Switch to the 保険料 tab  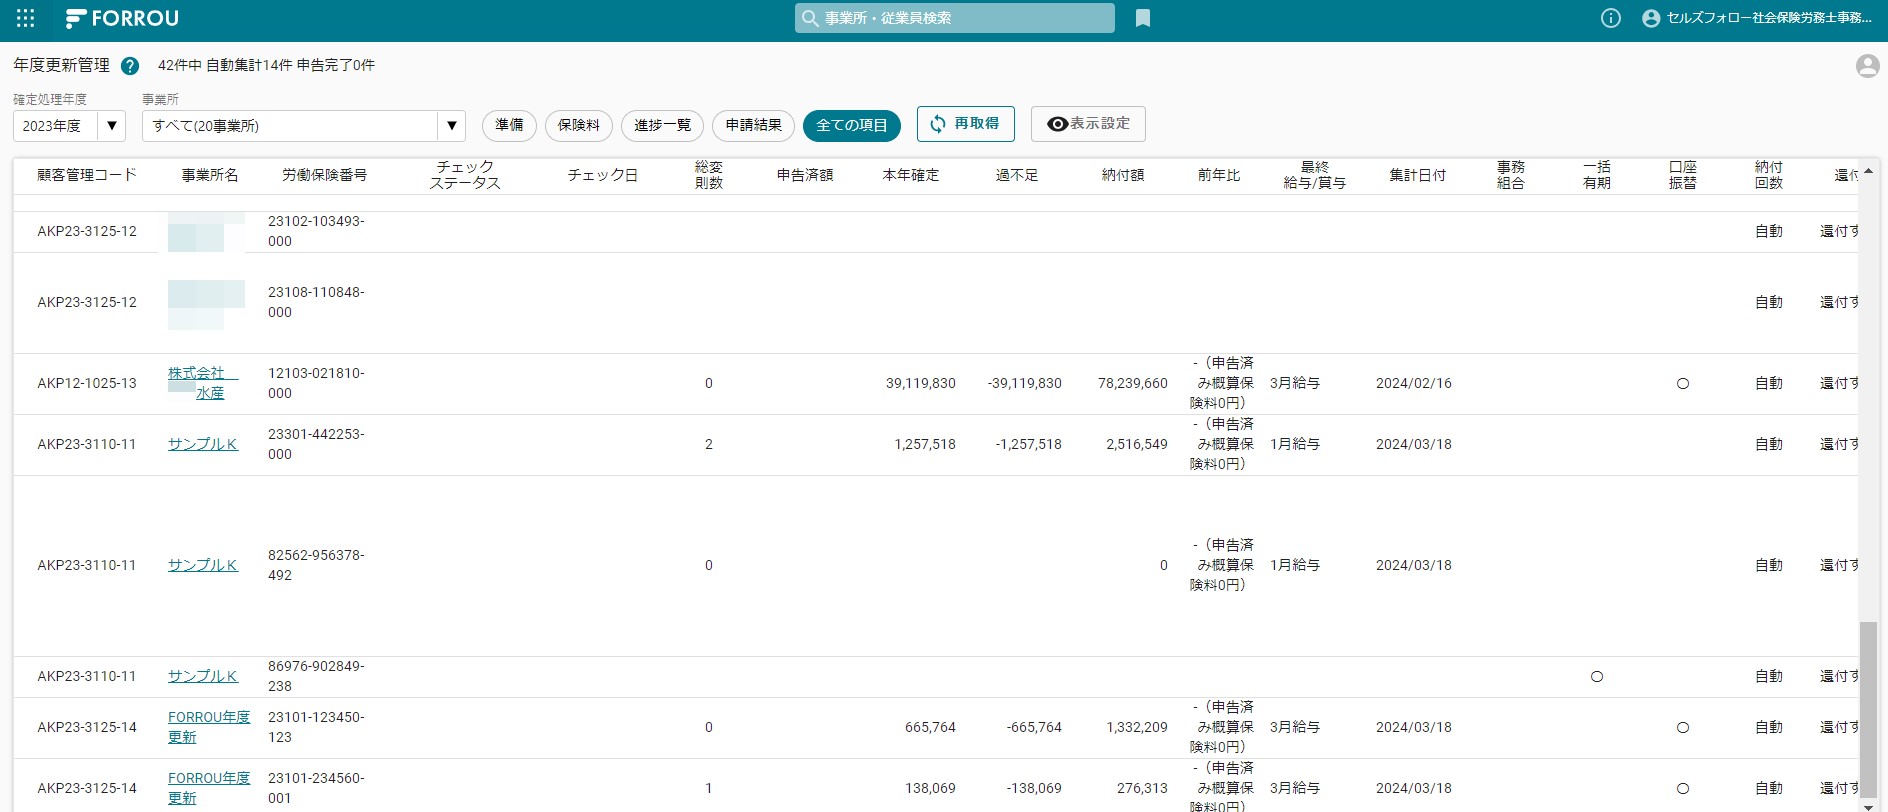point(579,125)
